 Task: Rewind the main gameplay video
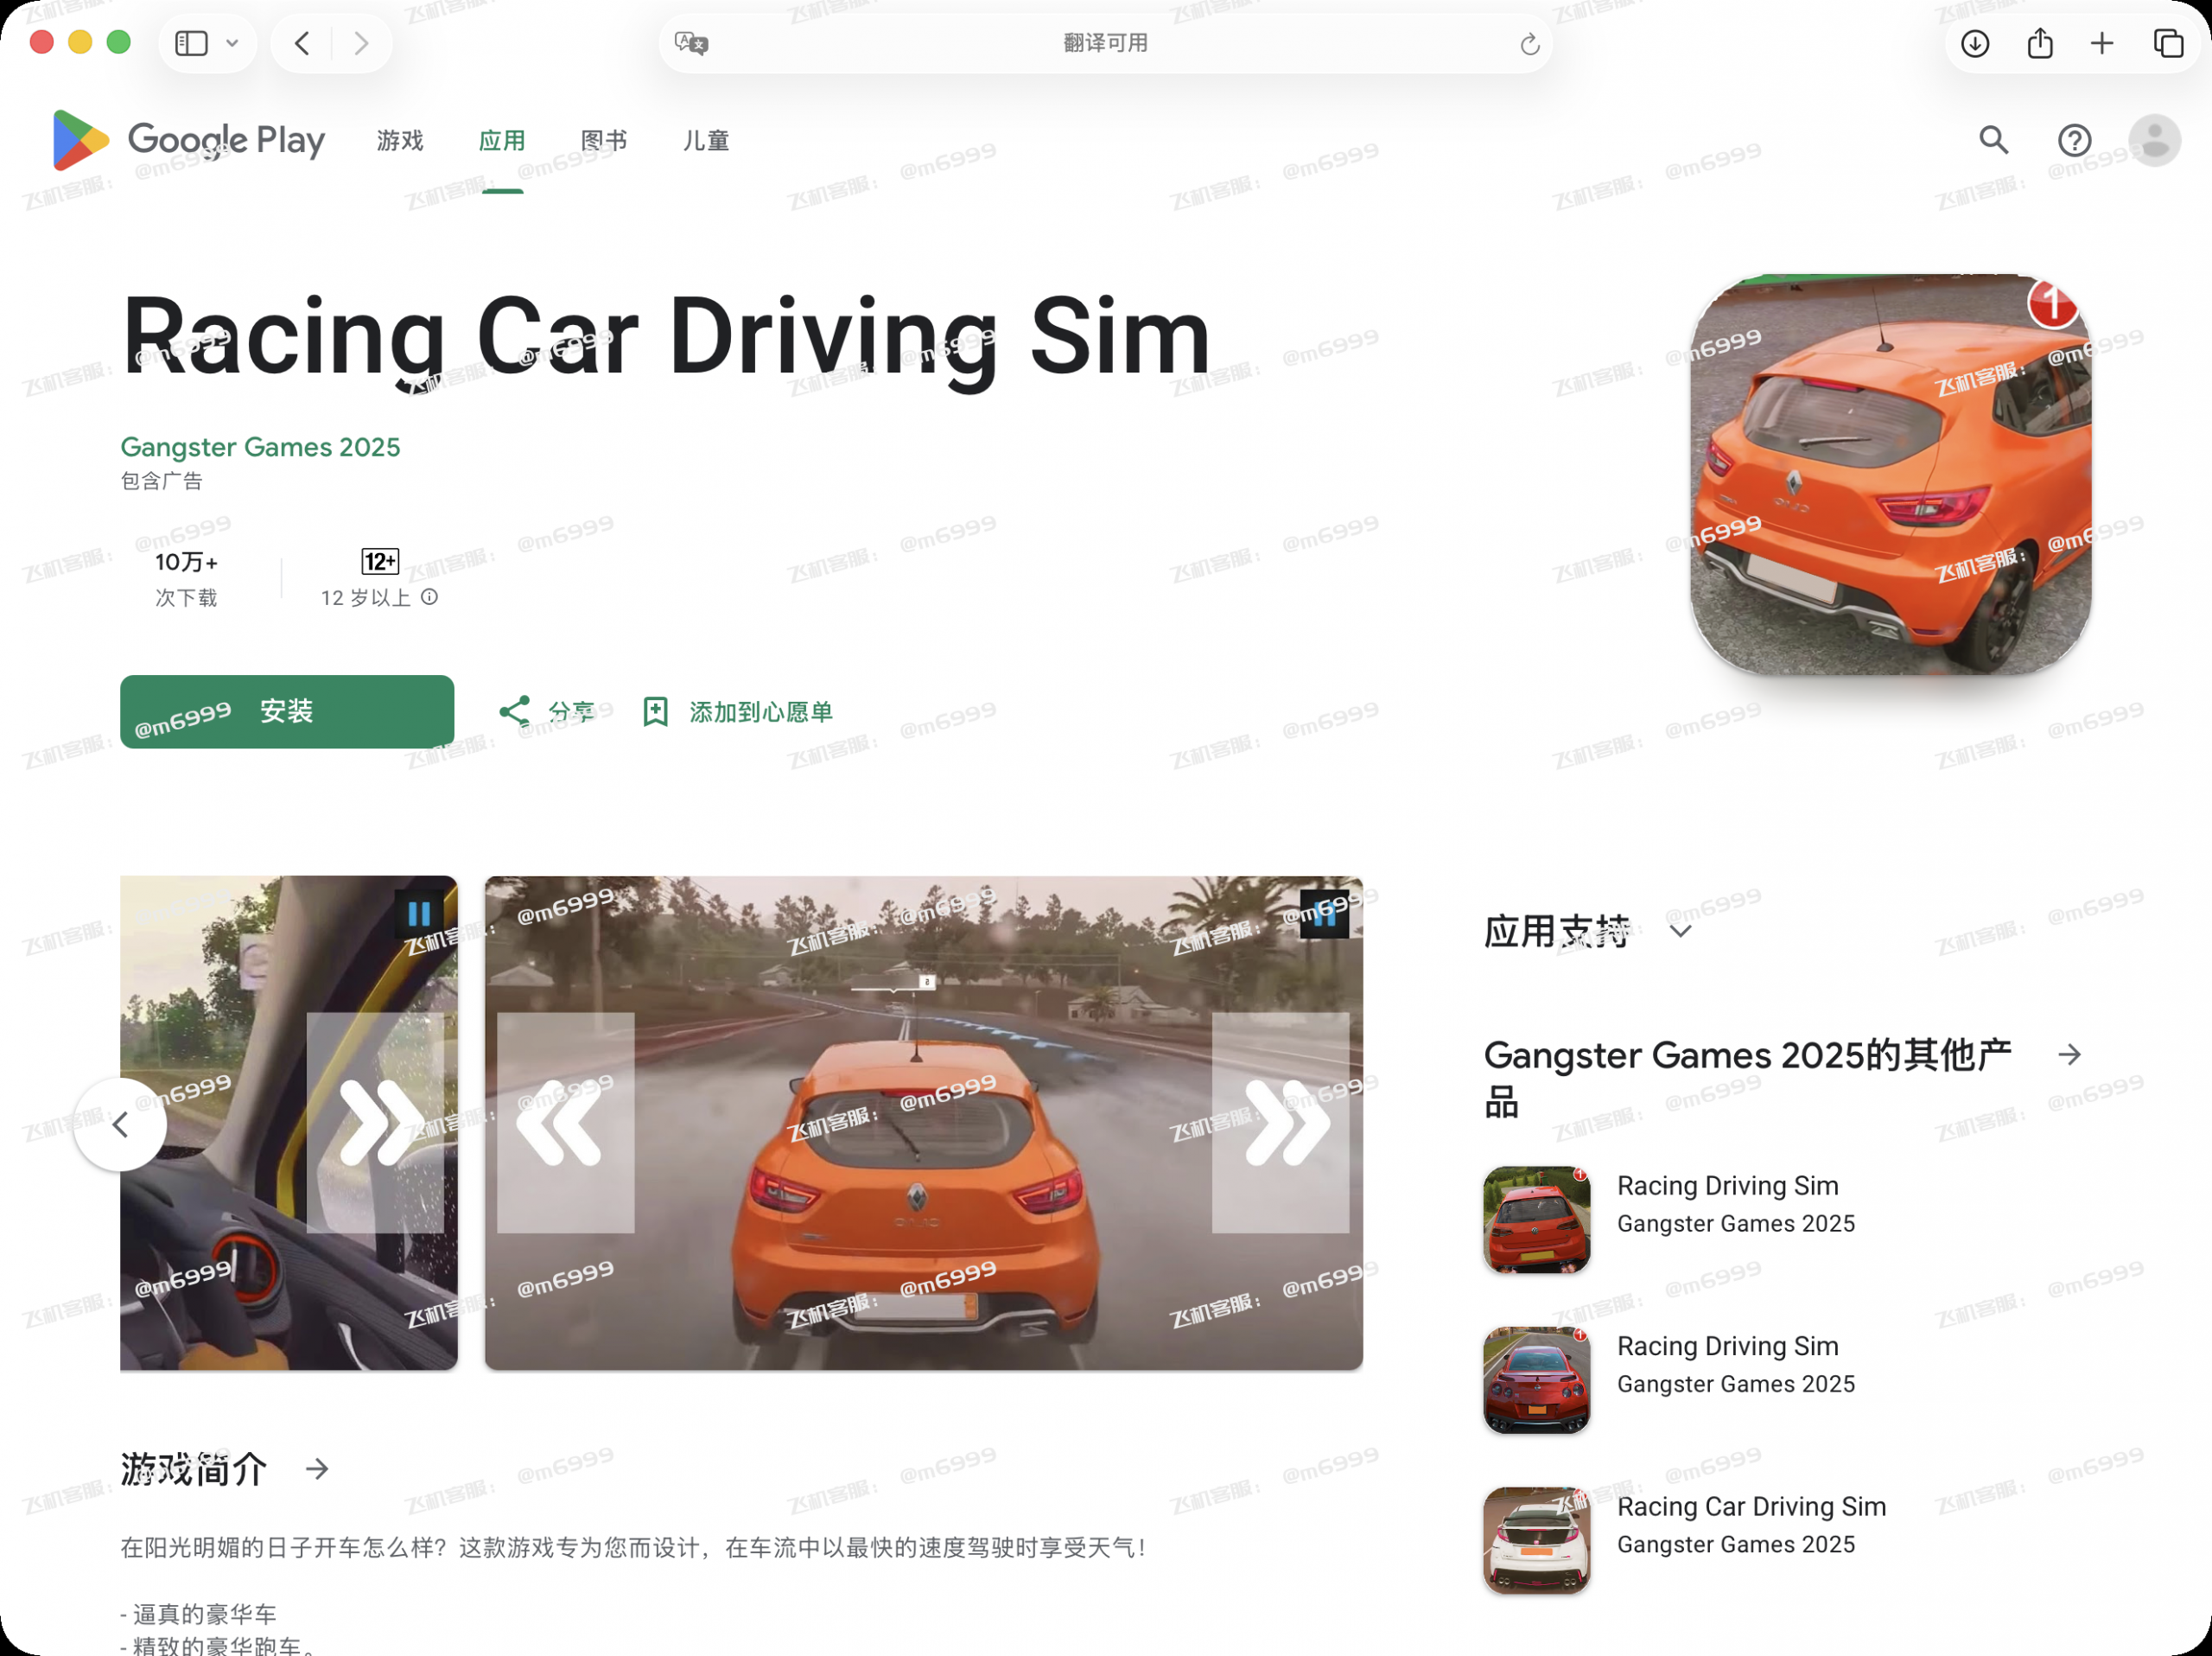566,1122
